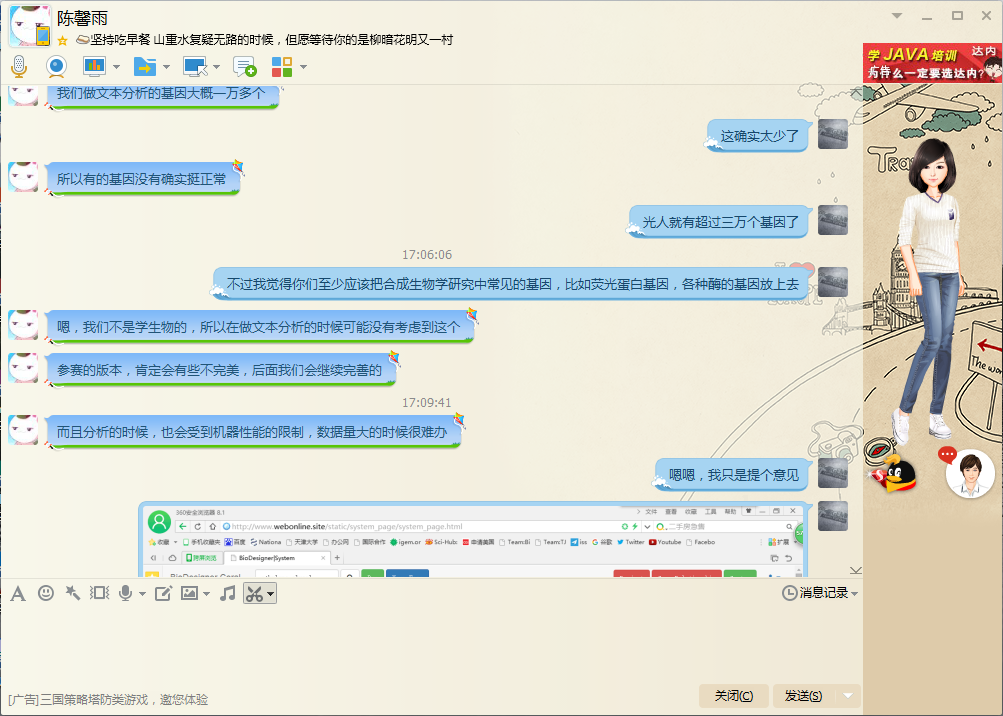Start a video call with the webcam icon
Image resolution: width=1003 pixels, height=716 pixels.
pyautogui.click(x=56, y=67)
